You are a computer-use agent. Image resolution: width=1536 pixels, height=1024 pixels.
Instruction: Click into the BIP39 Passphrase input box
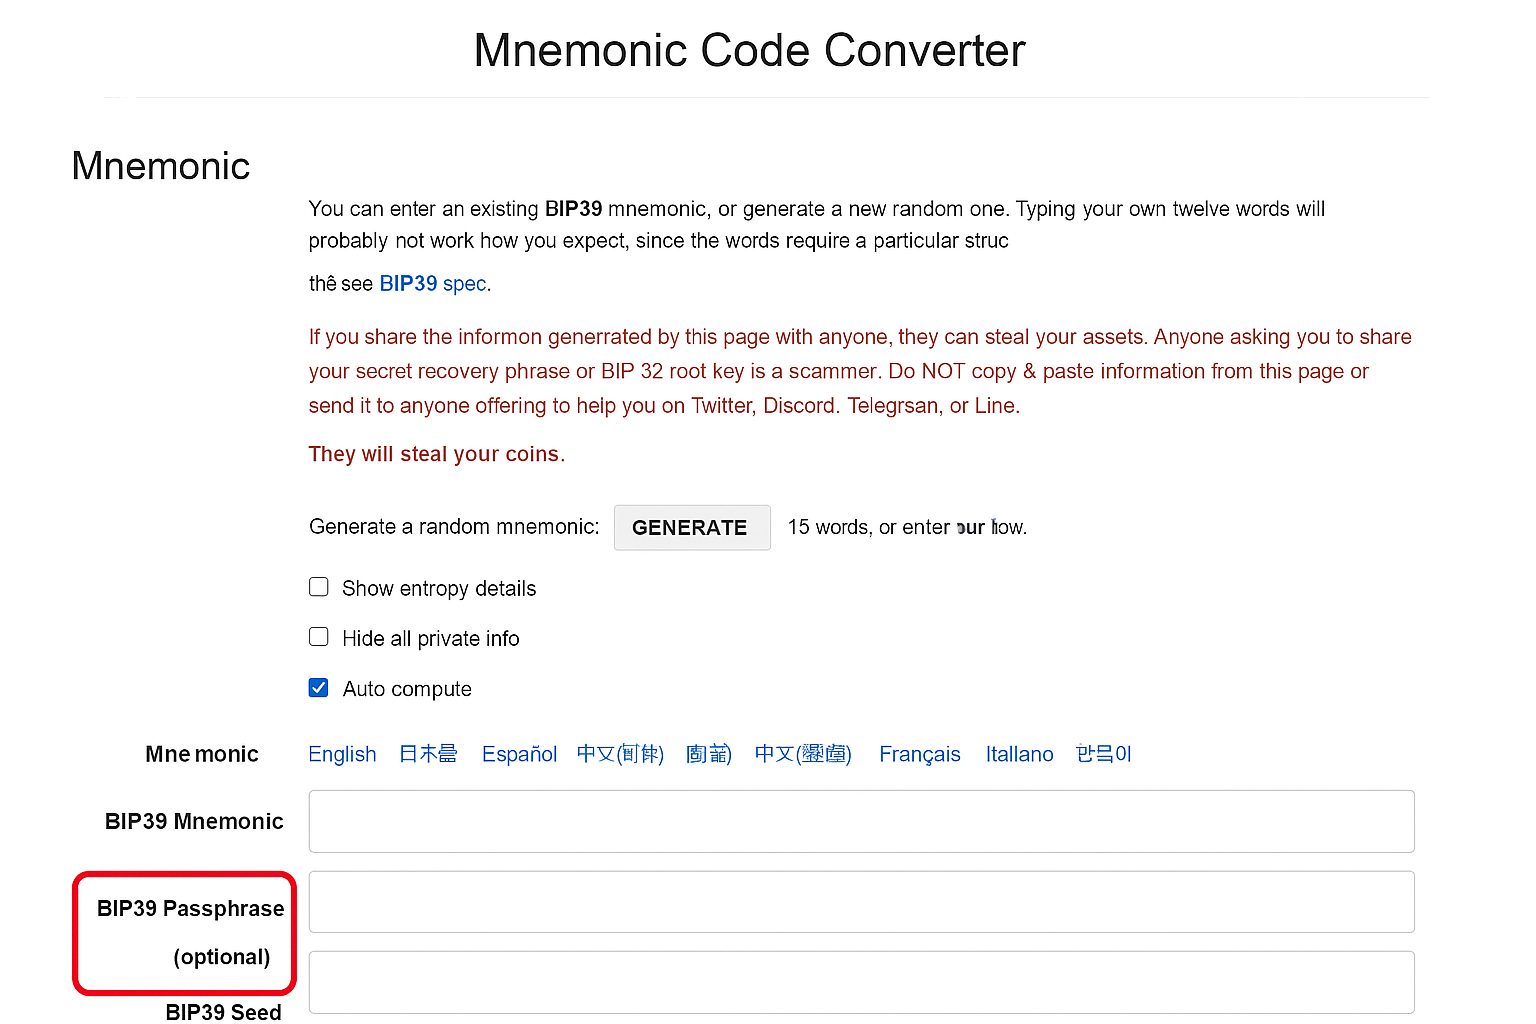(x=861, y=902)
